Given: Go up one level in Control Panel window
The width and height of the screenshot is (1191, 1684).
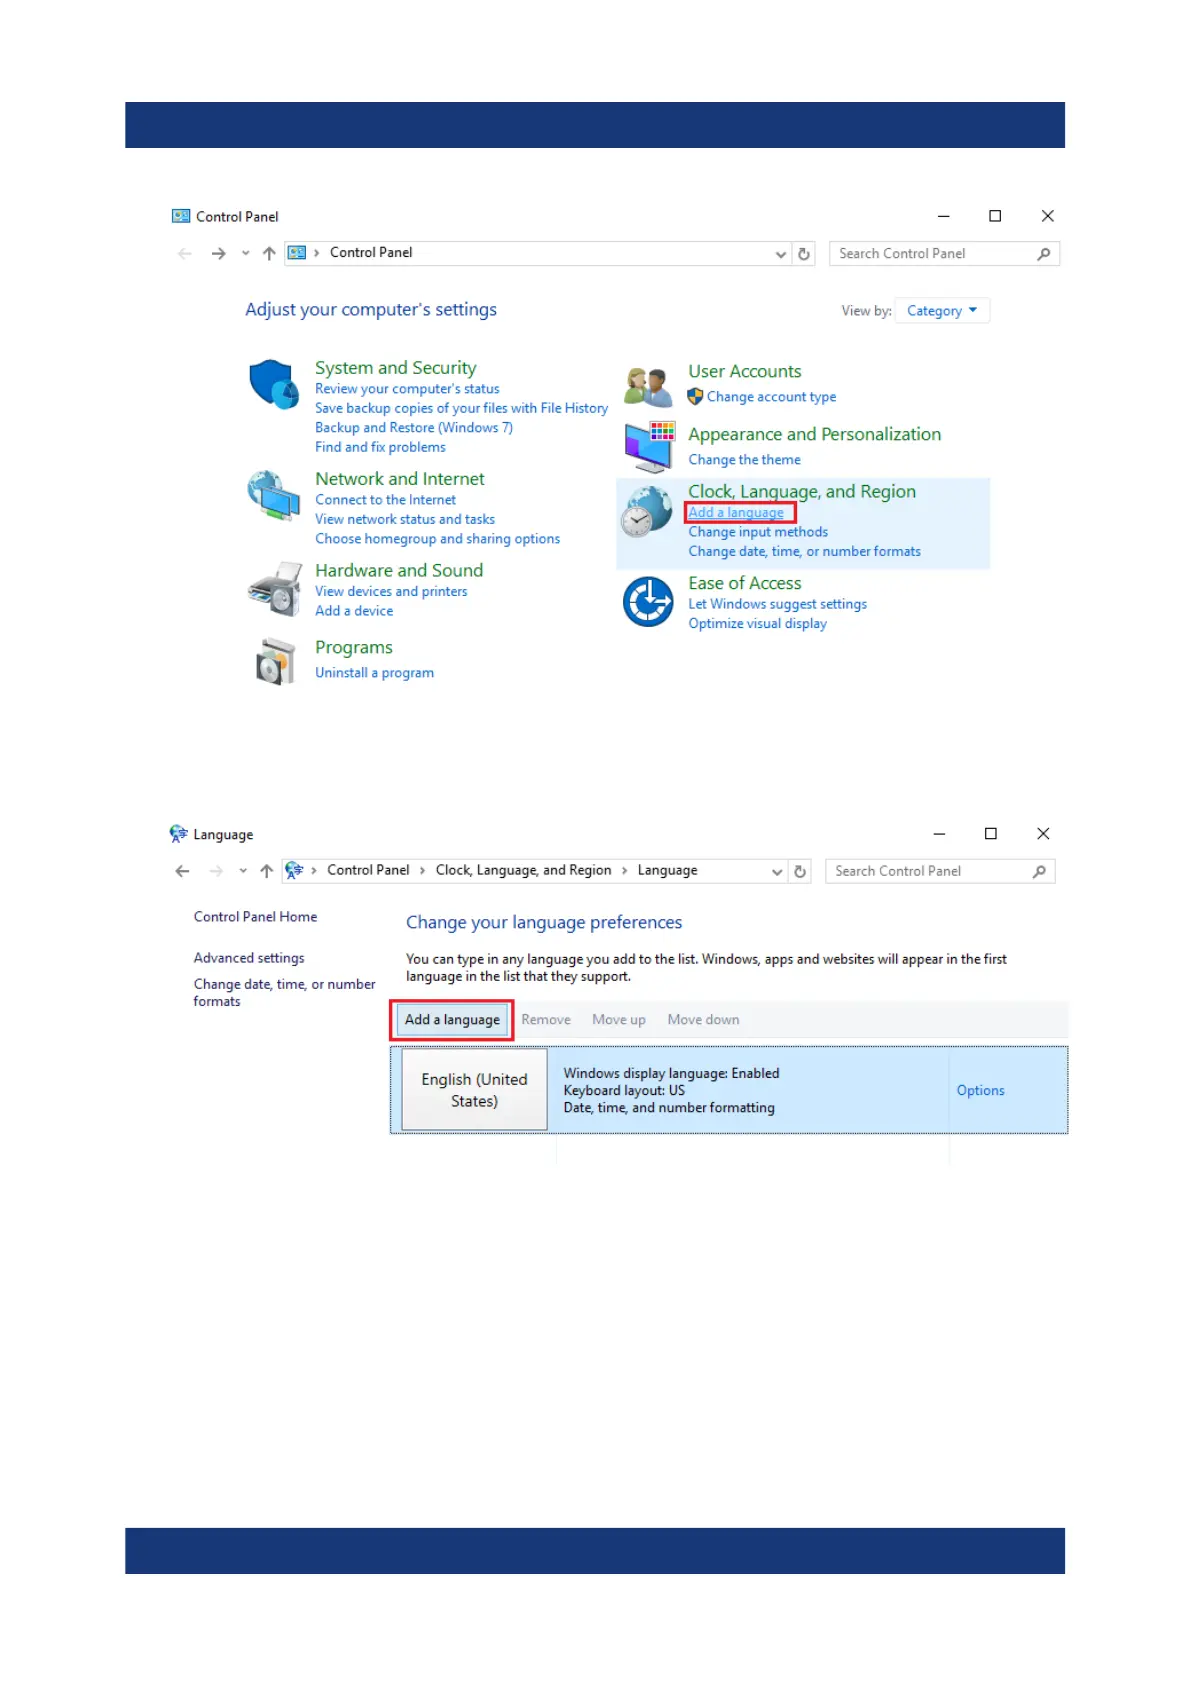Looking at the screenshot, I should (269, 254).
